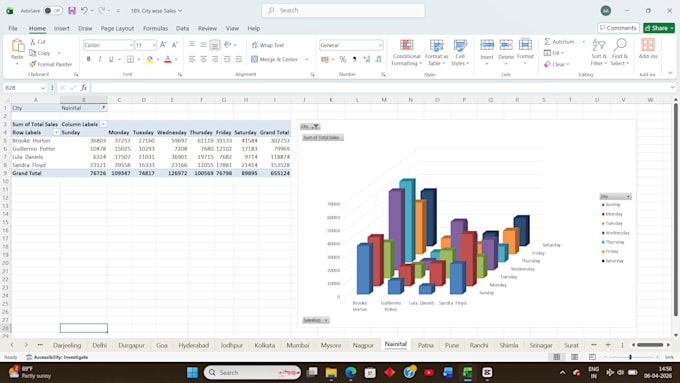Open the Nainital city filter dropdown
Image resolution: width=680 pixels, height=383 pixels.
[x=103, y=108]
